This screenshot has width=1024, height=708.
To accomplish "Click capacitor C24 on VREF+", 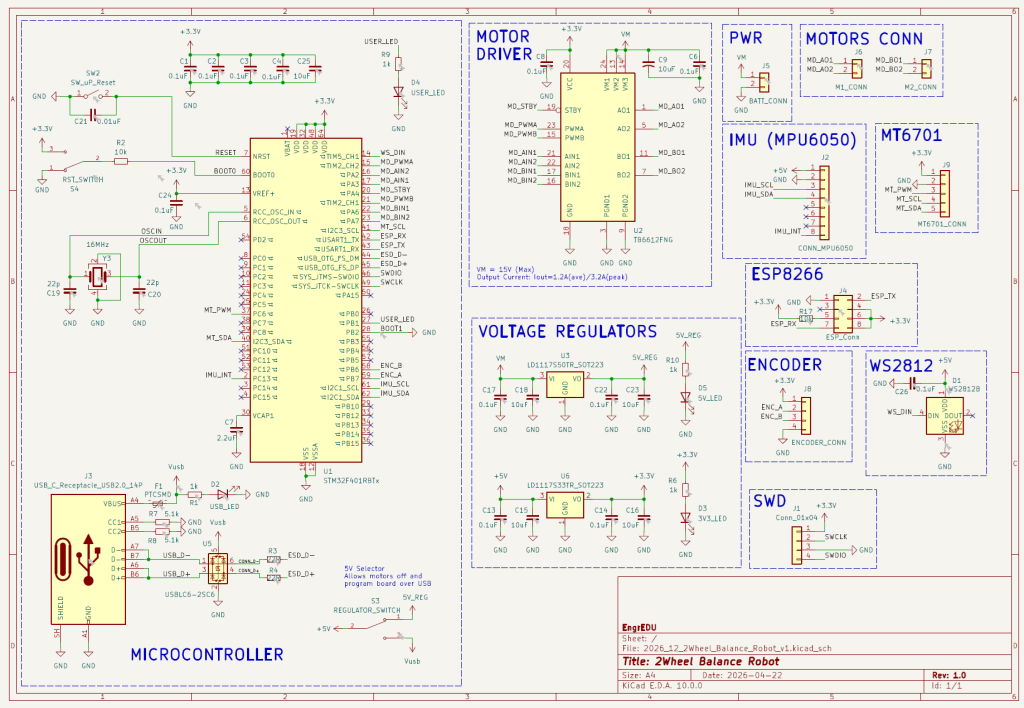I will pyautogui.click(x=176, y=202).
